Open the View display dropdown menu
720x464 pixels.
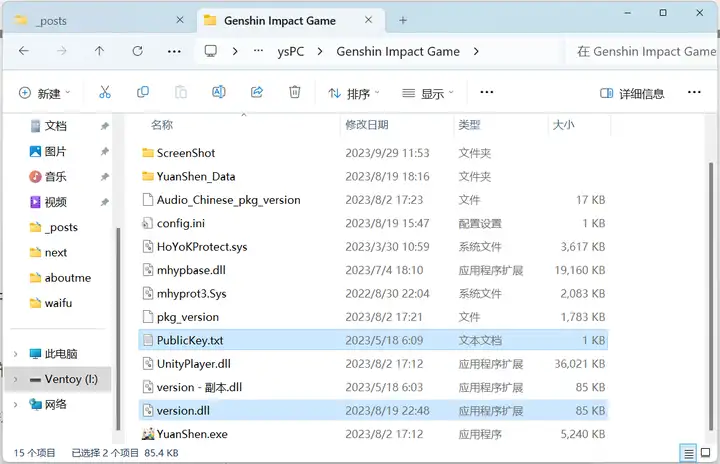click(x=428, y=93)
